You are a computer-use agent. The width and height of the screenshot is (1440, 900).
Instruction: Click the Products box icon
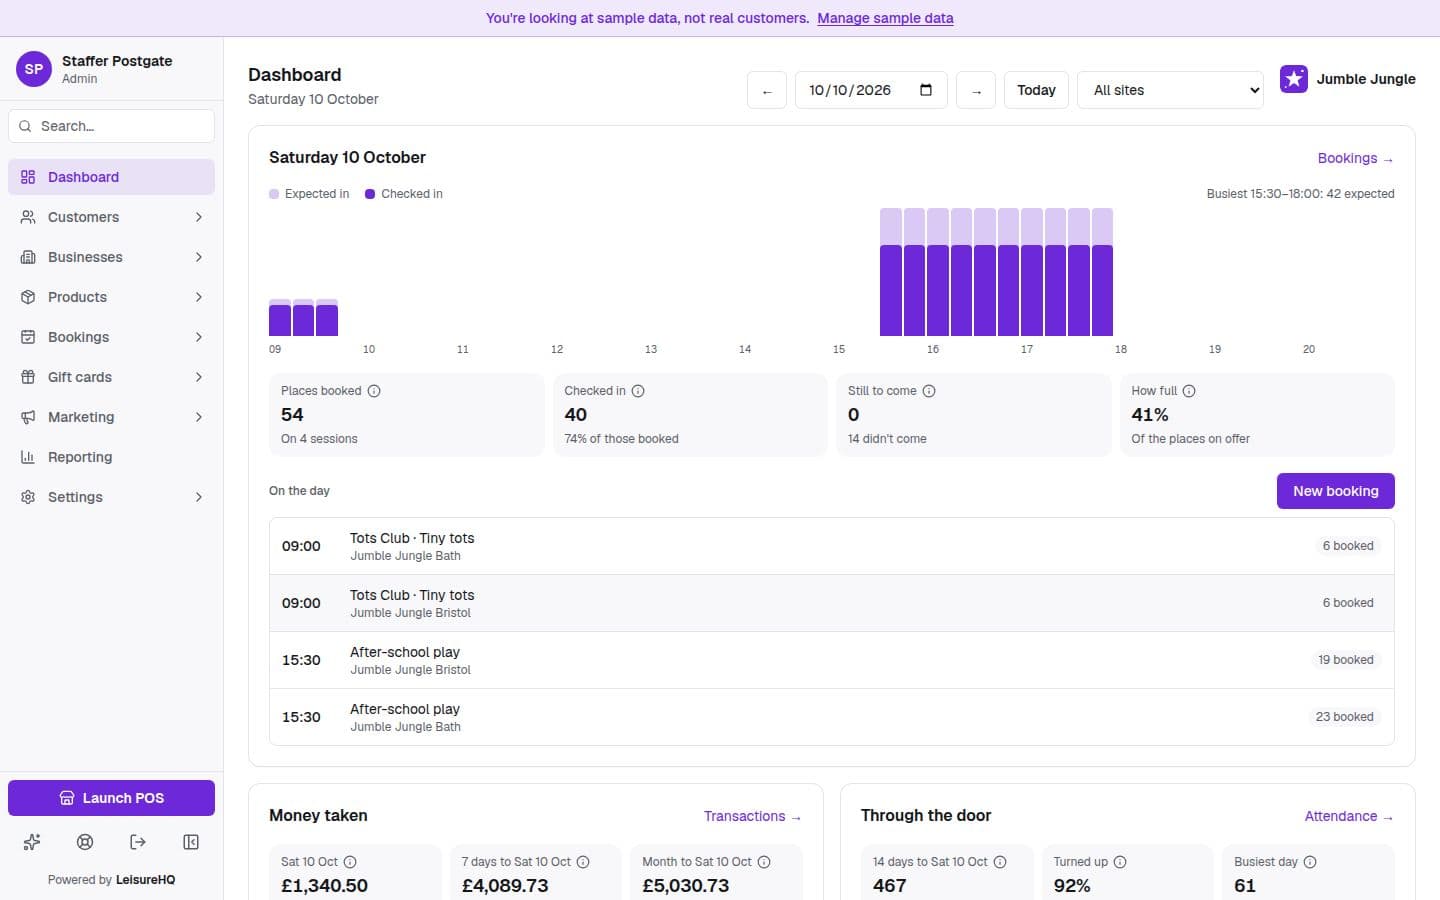tap(28, 297)
